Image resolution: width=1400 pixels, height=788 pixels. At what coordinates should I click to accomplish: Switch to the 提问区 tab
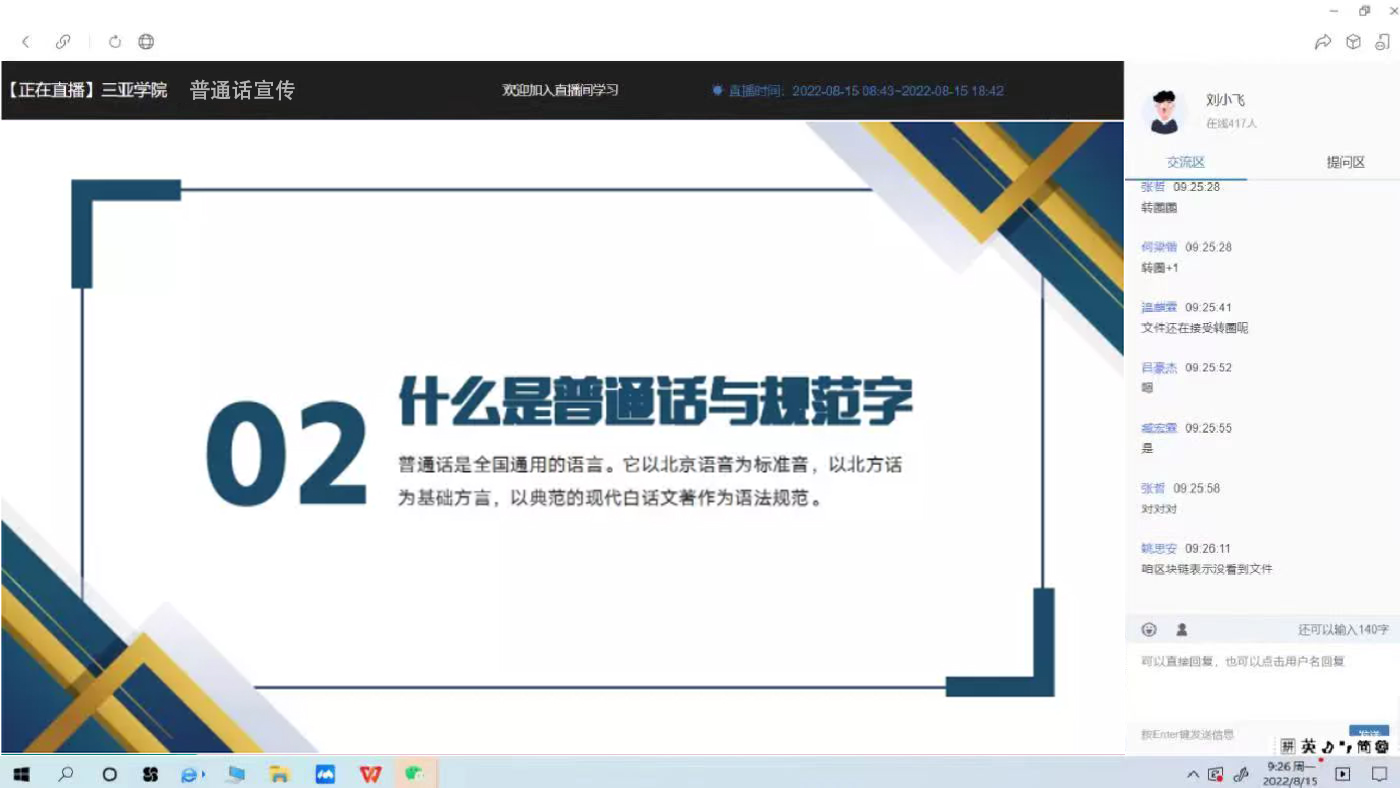[x=1345, y=161]
